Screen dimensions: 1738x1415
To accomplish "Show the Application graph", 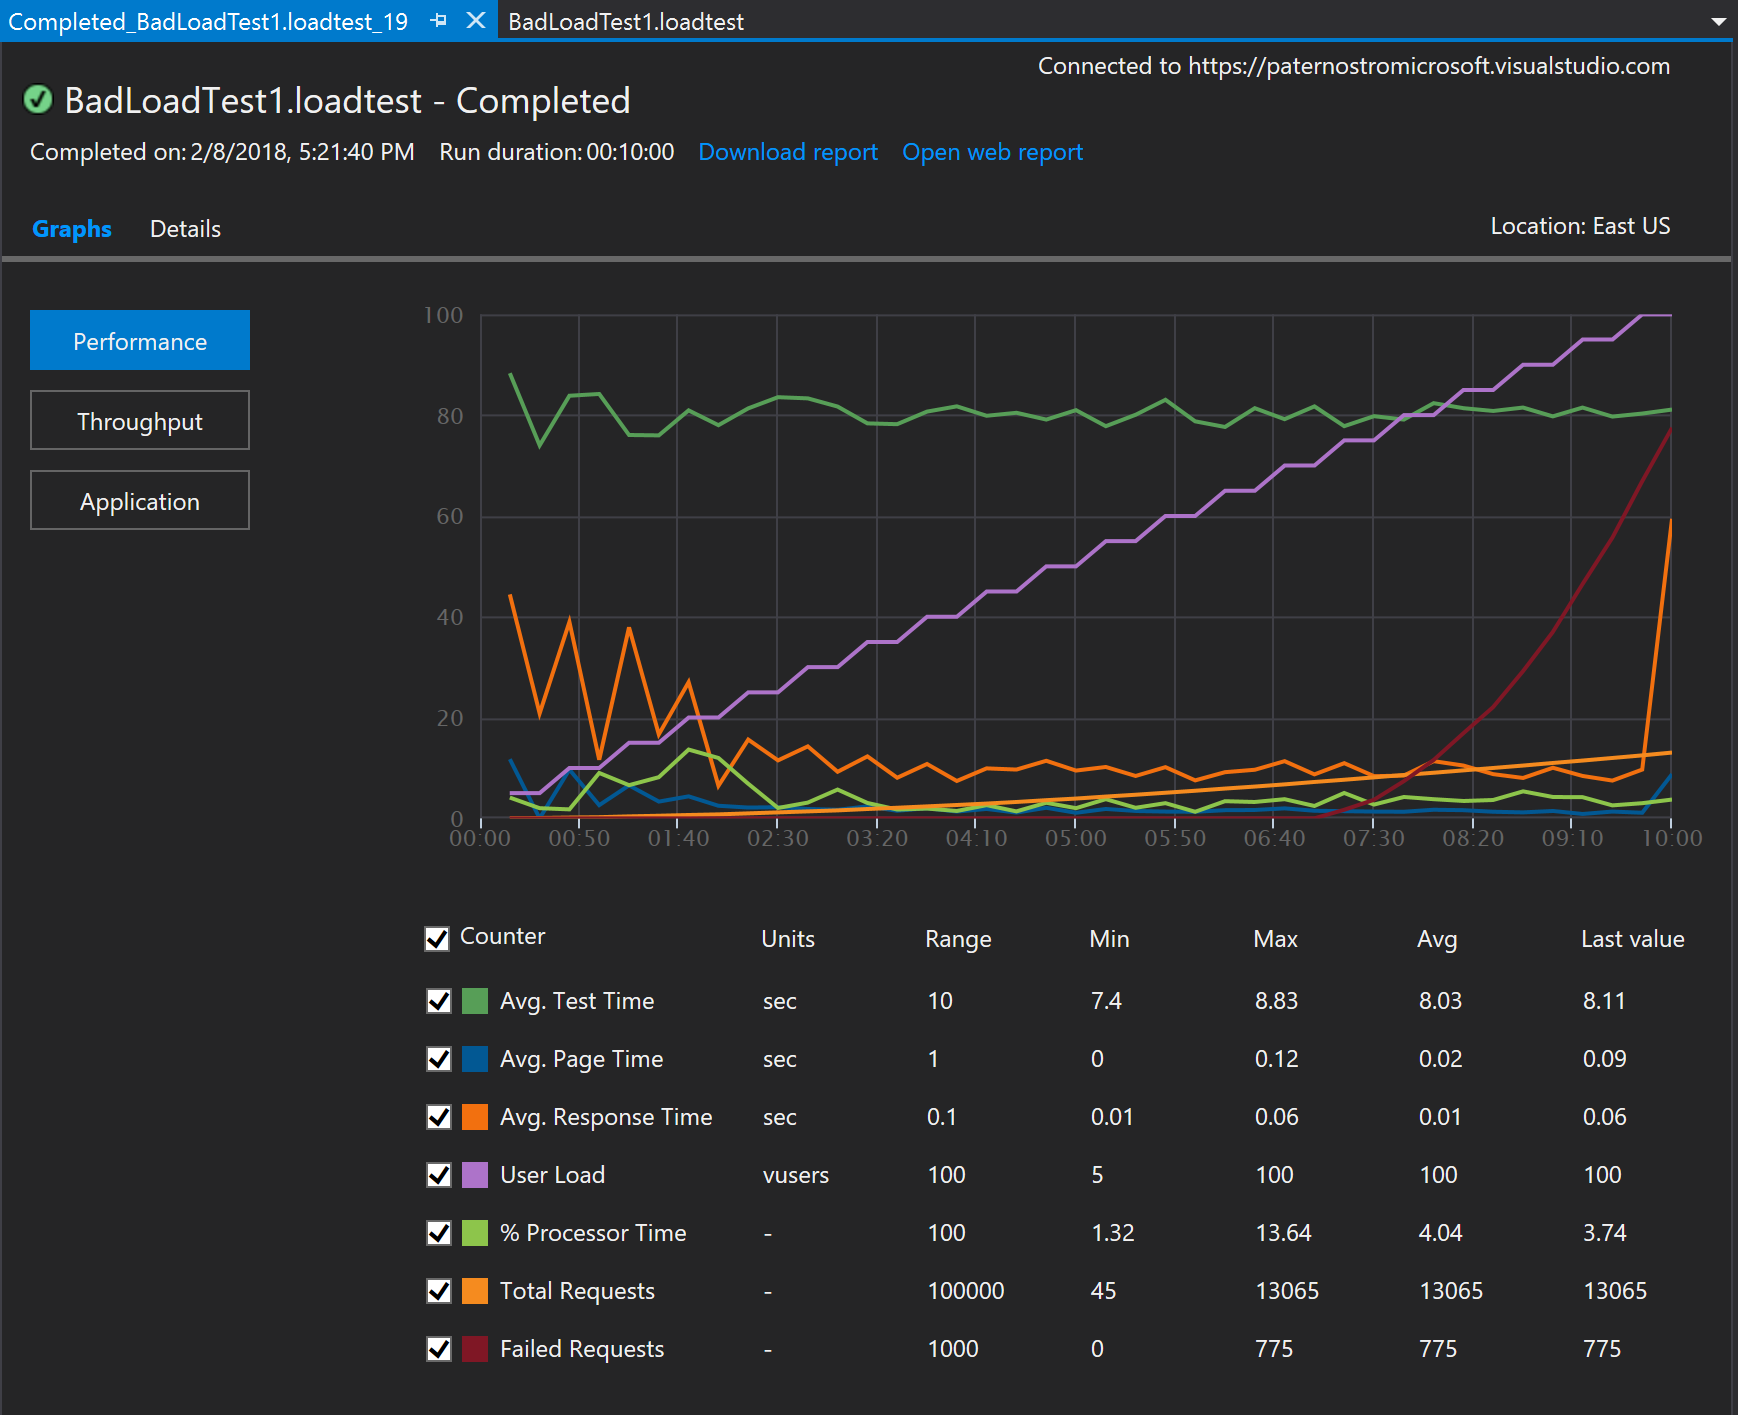I will click(140, 500).
